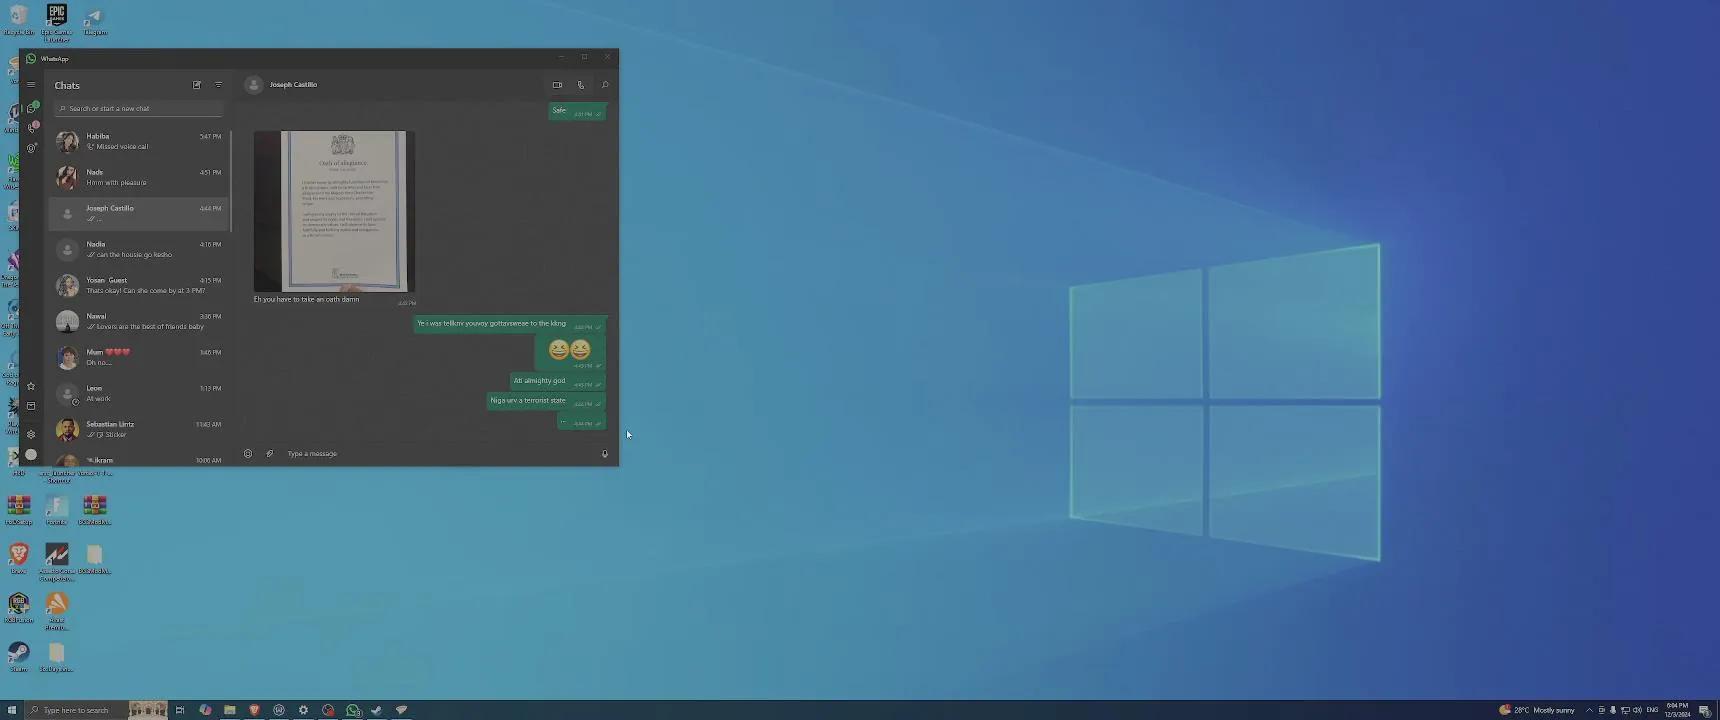Start a voice call with Joseph Castillo
This screenshot has width=1720, height=720.
point(581,85)
